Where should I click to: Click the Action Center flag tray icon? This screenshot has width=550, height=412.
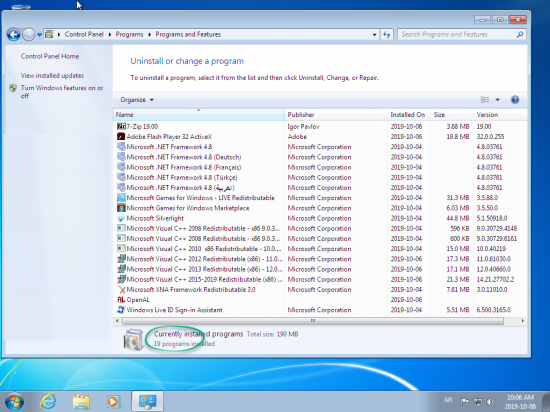click(x=464, y=401)
